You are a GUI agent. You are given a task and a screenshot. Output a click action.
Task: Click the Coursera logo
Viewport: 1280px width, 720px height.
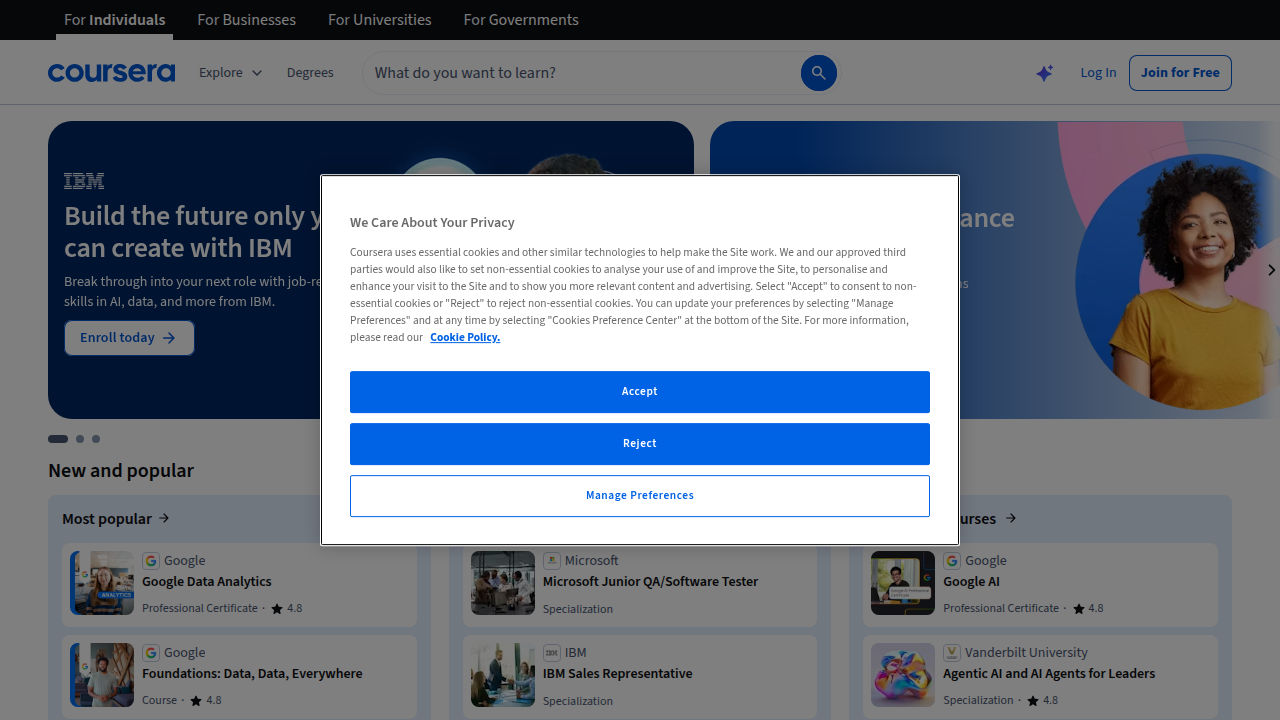click(111, 73)
